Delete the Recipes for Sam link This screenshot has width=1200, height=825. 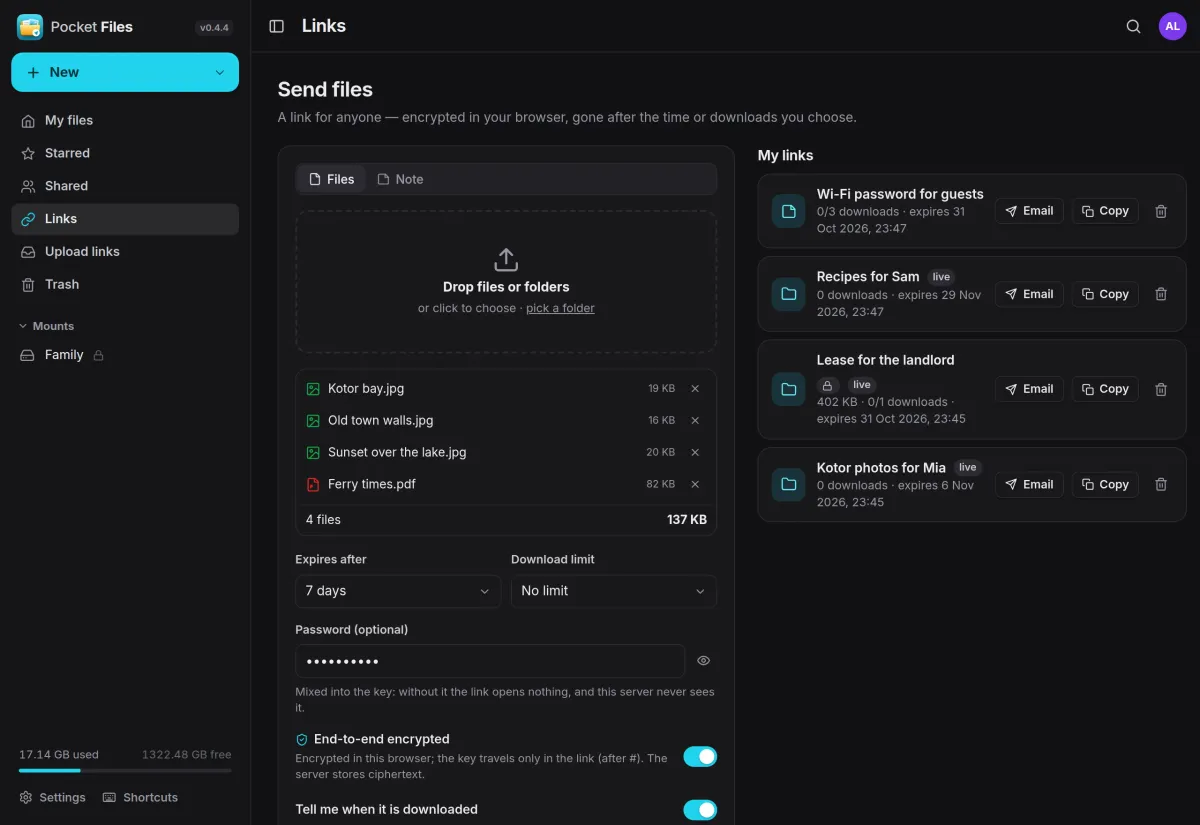(x=1161, y=294)
